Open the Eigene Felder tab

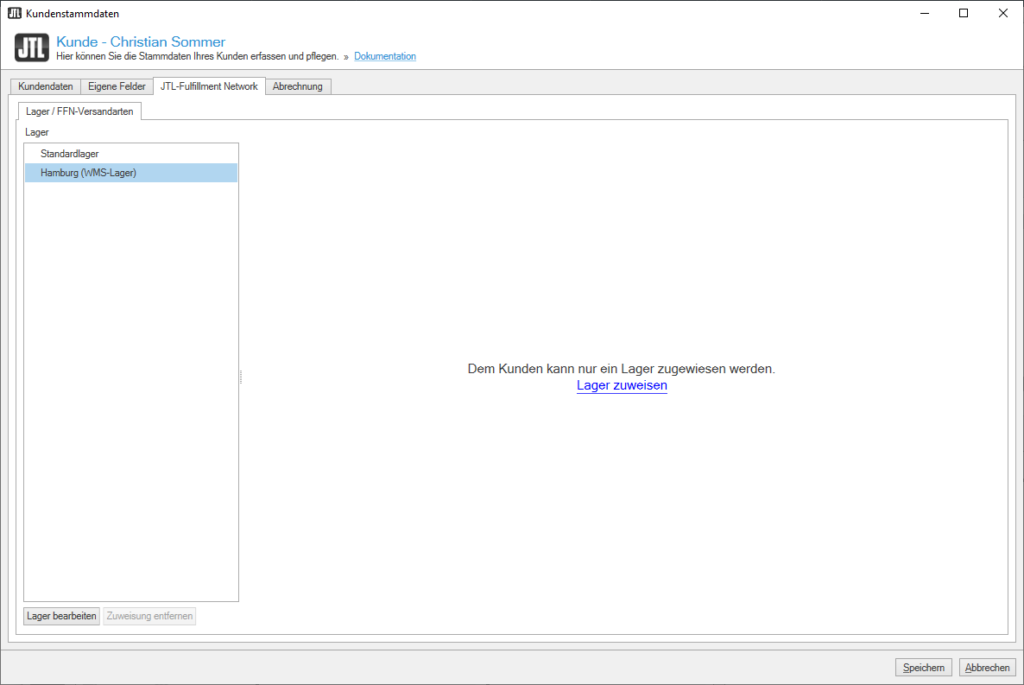117,87
